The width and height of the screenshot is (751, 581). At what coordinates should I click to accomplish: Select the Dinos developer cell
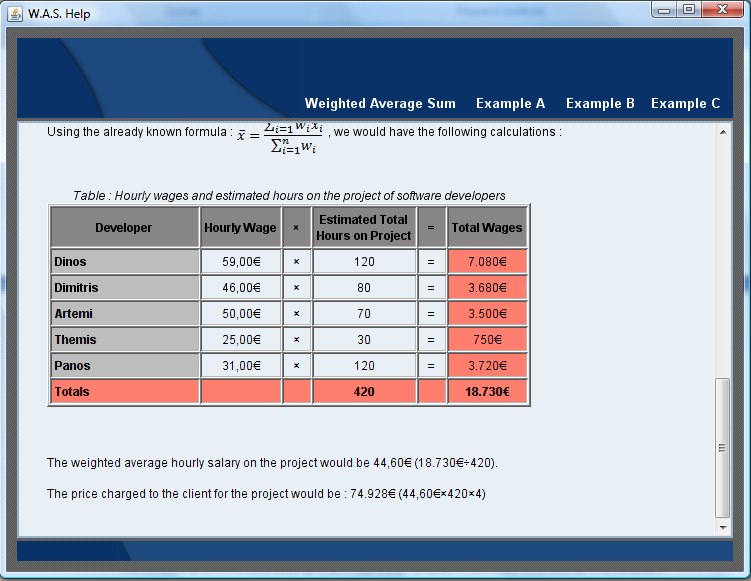click(125, 262)
